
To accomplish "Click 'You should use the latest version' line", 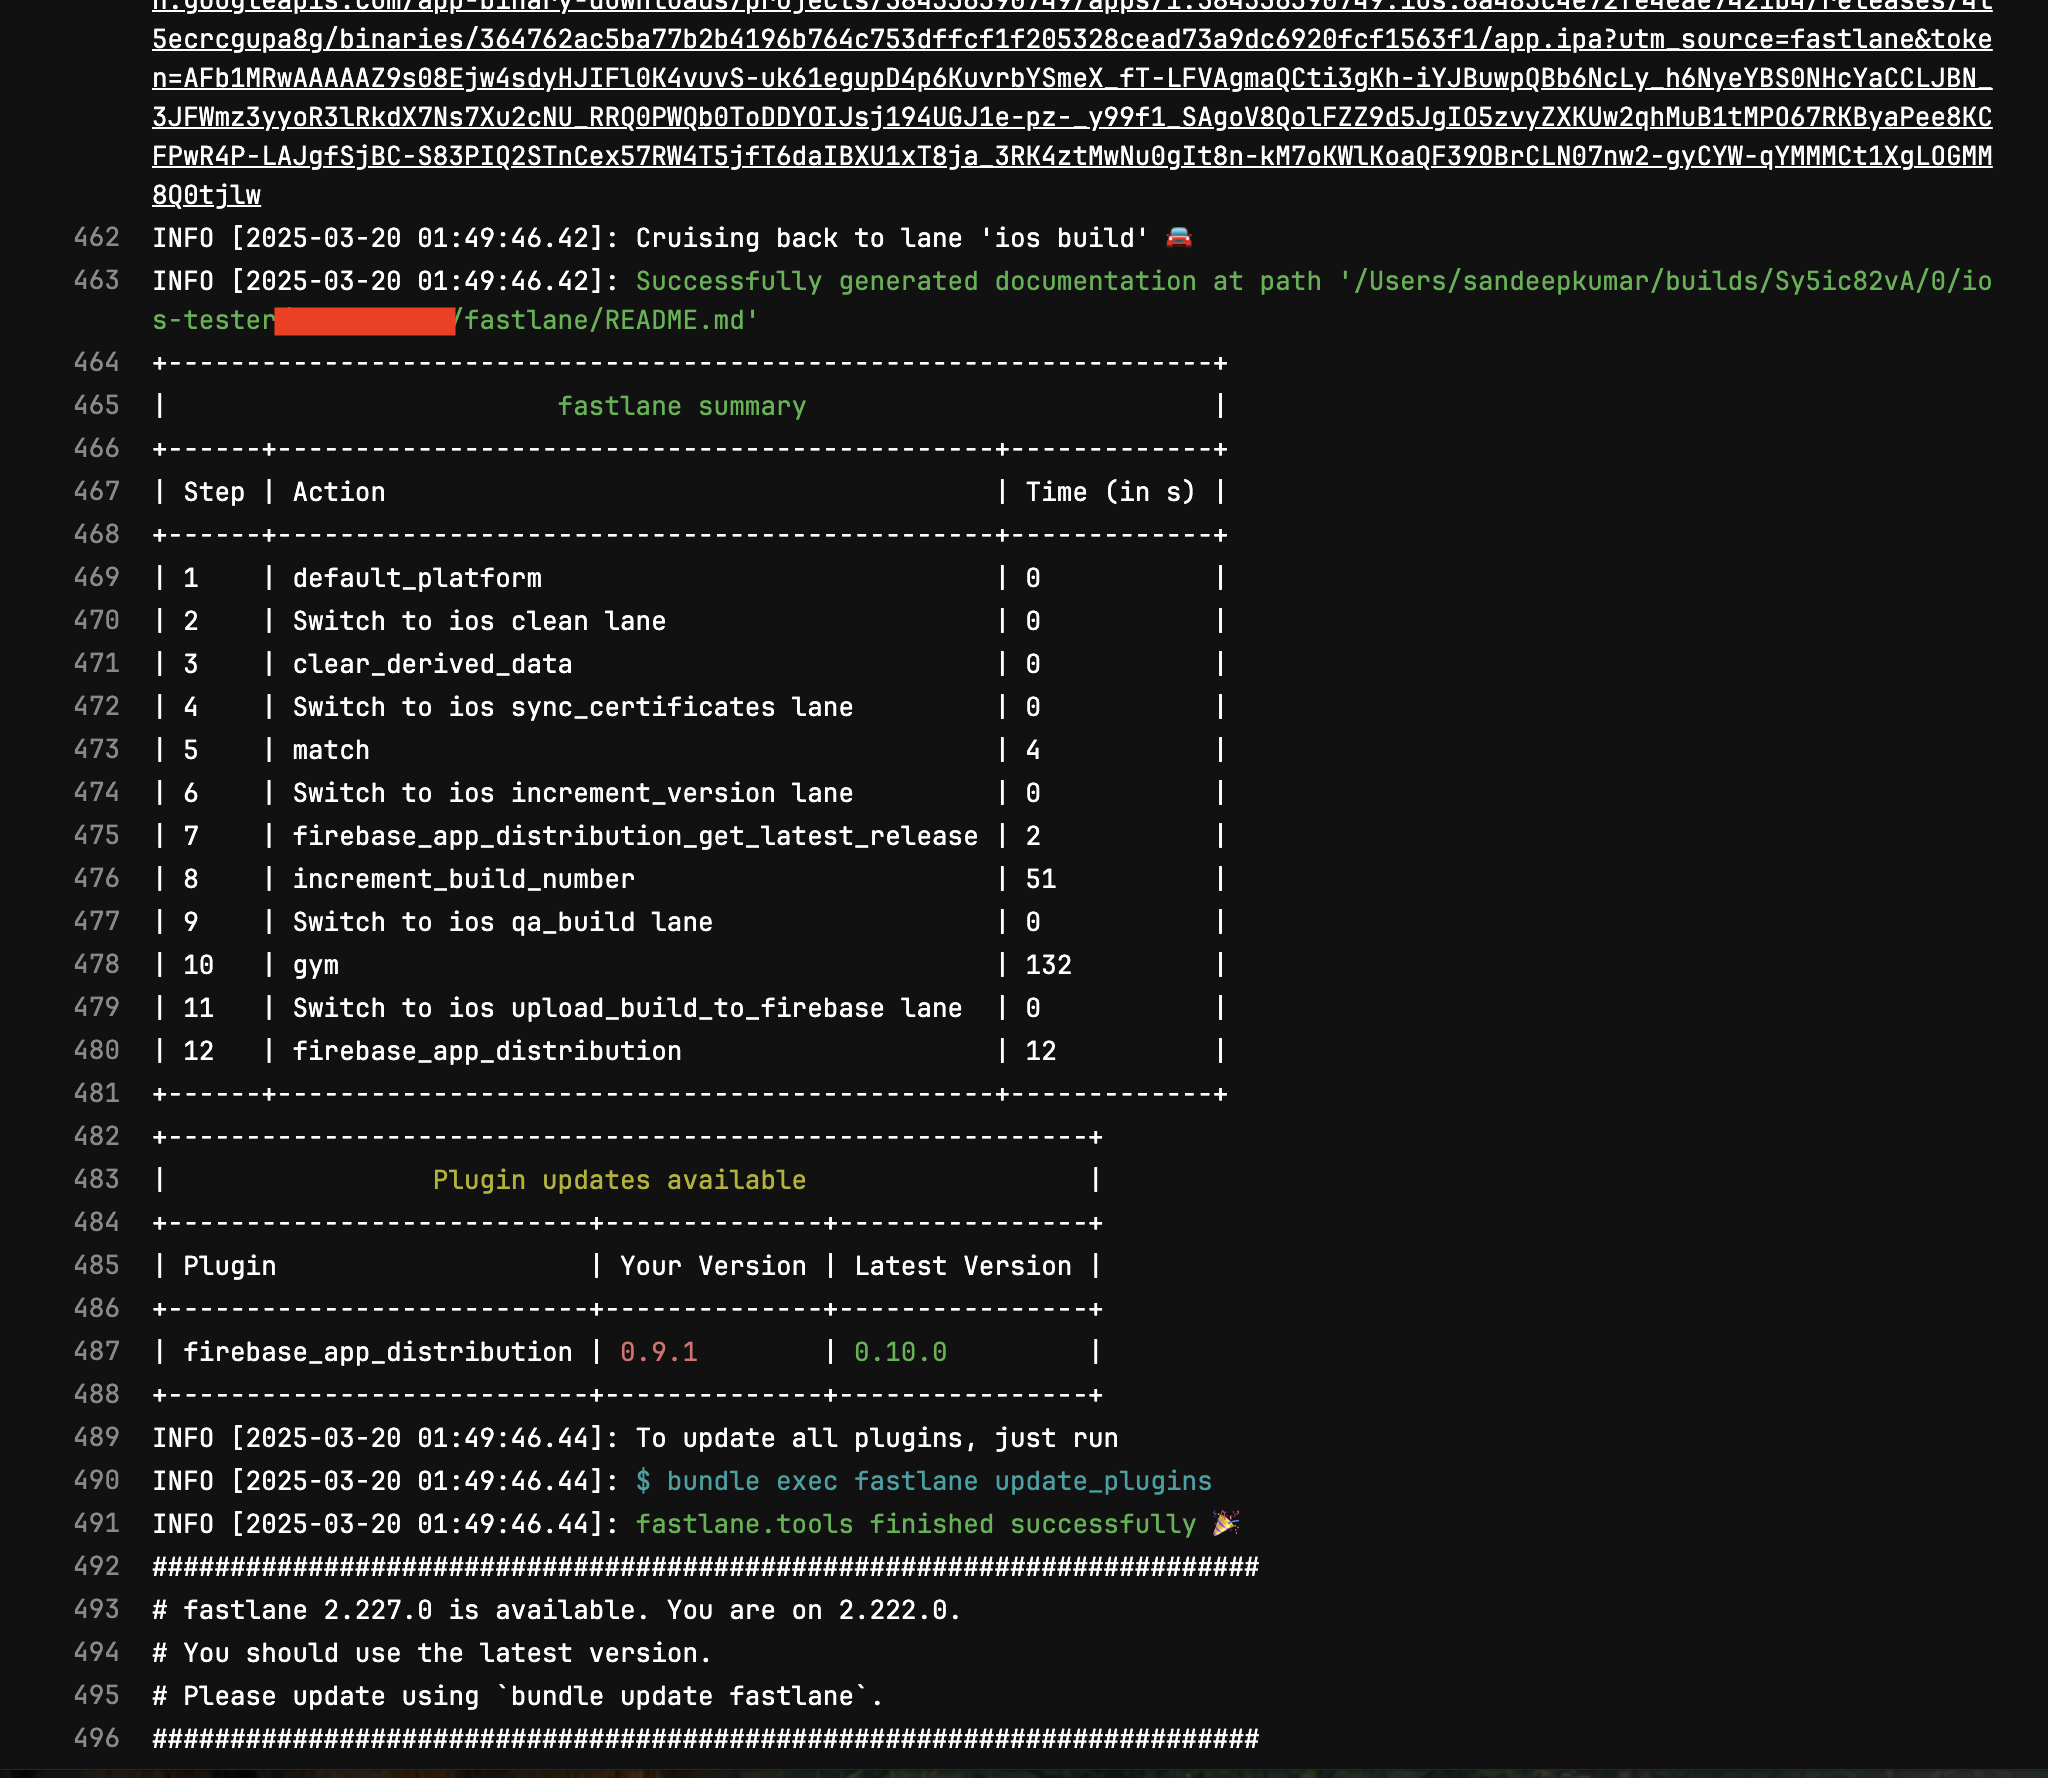I will 432,1653.
